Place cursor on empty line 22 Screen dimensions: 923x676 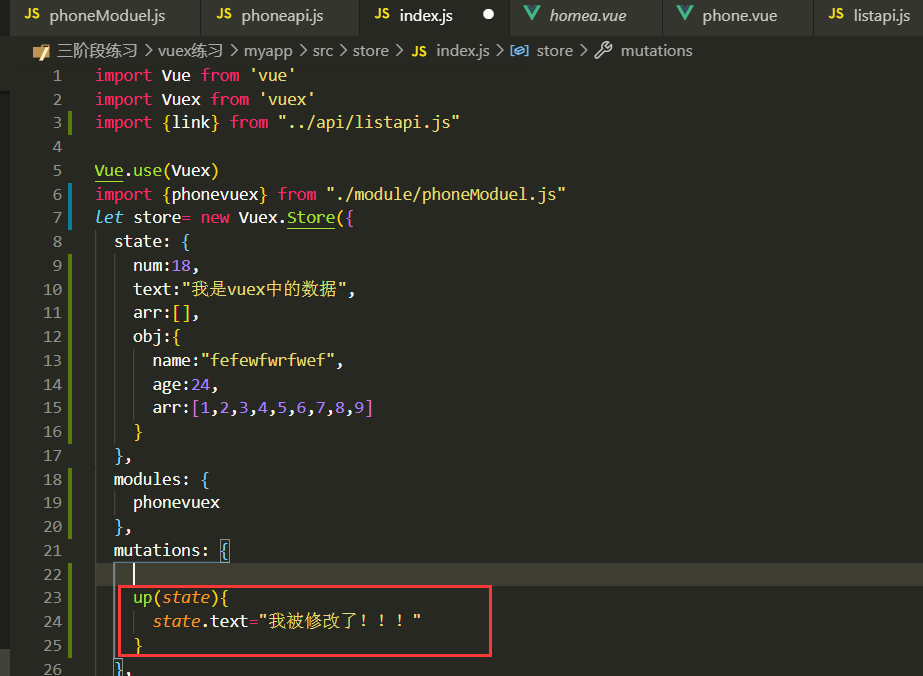[x=509, y=574]
